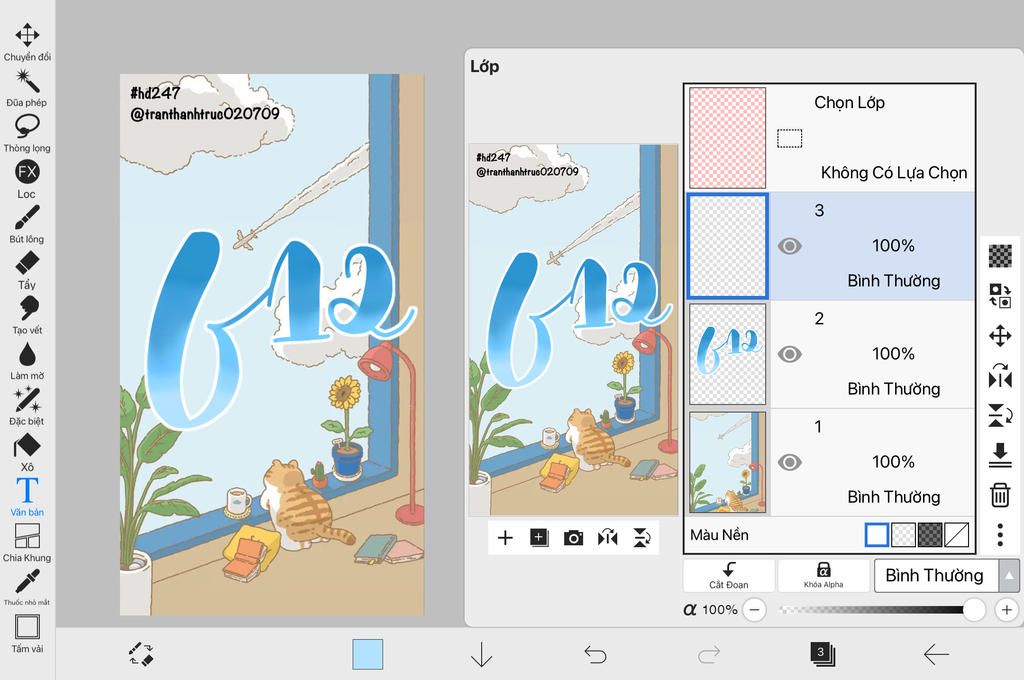Select the Thuốc nhỏ mắt eyedropper tool

click(27, 587)
